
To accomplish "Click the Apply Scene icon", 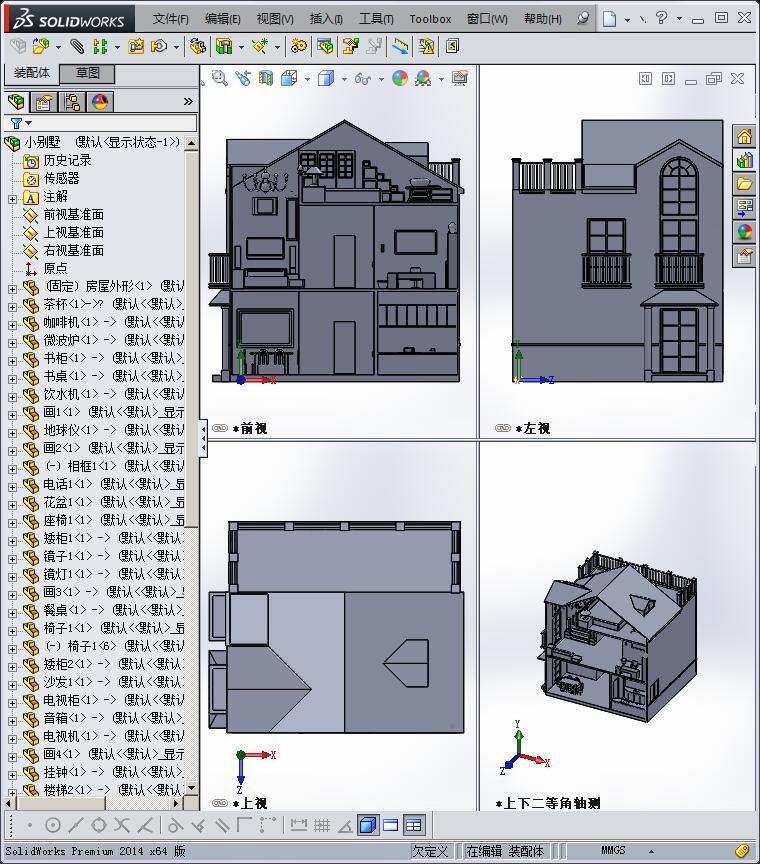I will click(x=423, y=78).
